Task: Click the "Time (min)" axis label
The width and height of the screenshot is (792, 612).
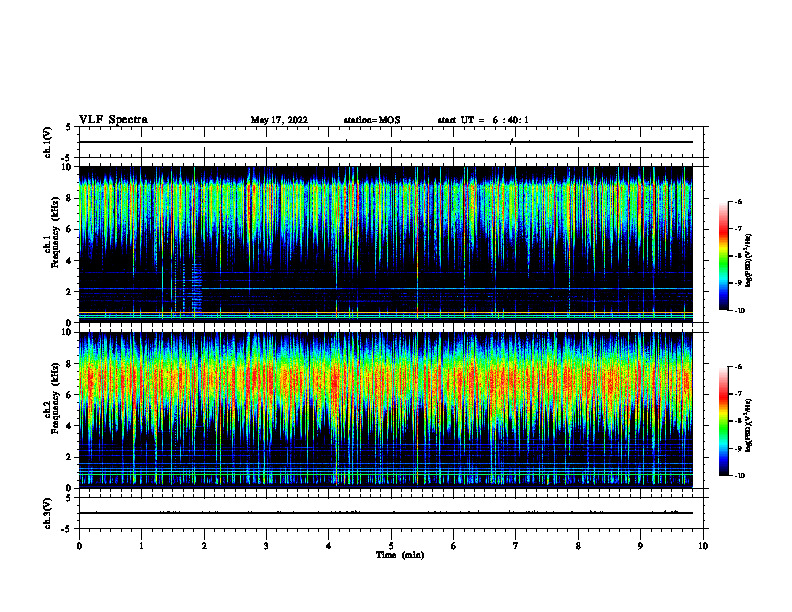Action: [400, 555]
